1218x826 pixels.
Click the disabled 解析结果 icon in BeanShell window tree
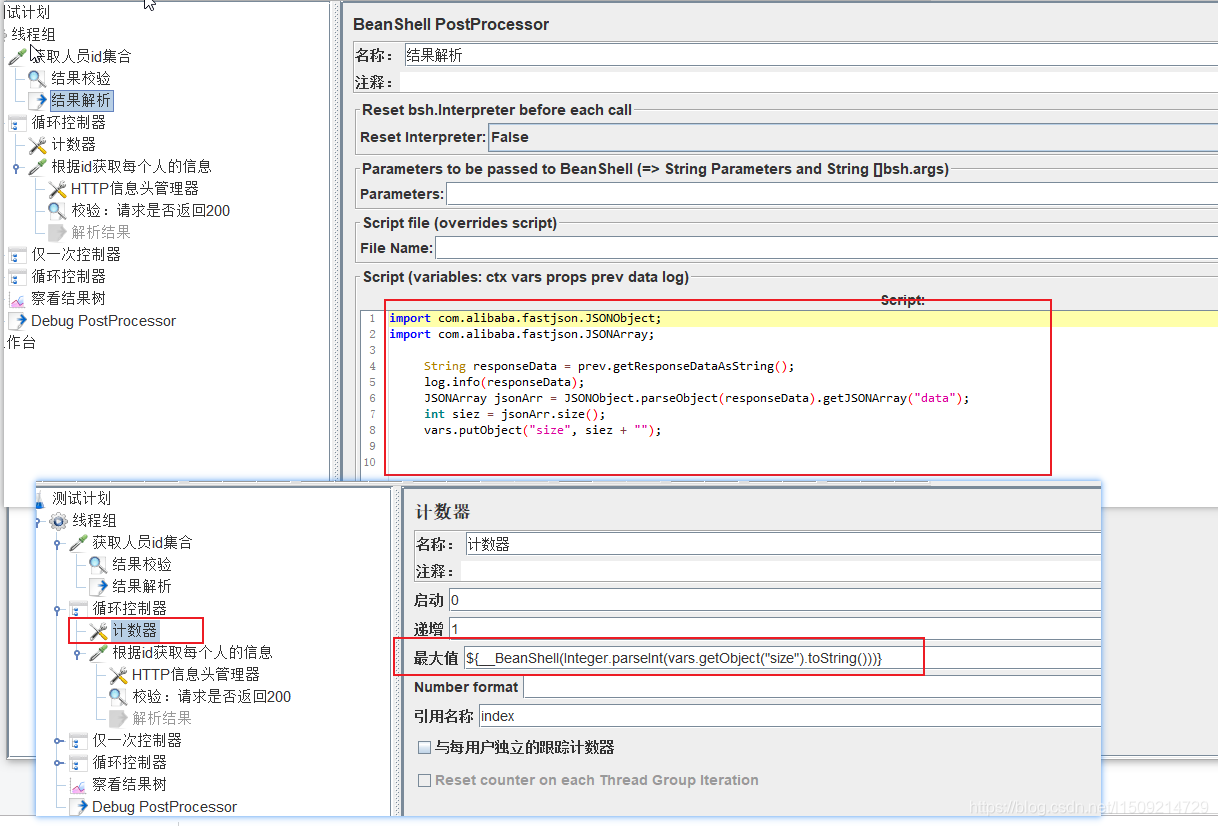(x=57, y=232)
